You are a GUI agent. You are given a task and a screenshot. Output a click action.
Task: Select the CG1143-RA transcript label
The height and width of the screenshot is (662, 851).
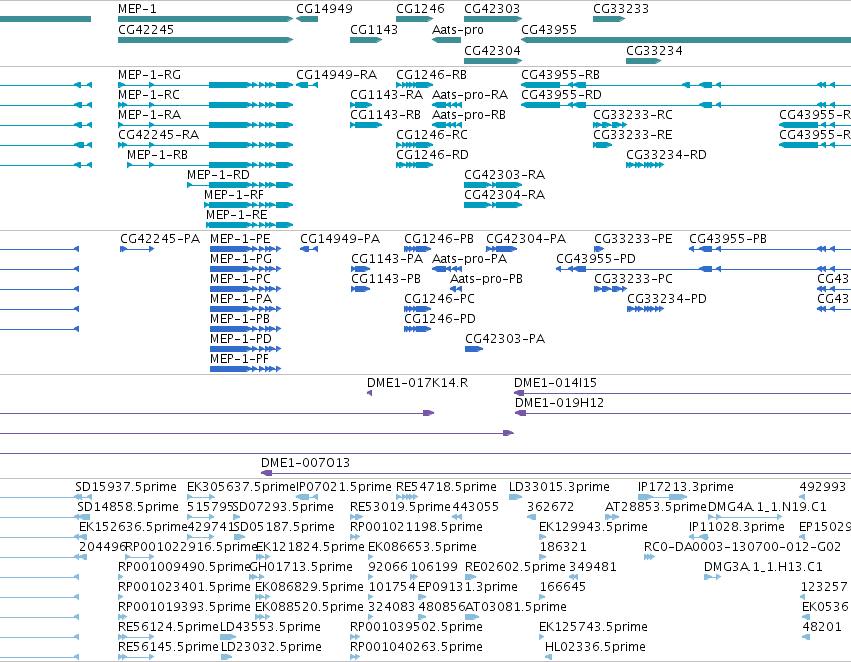(386, 95)
